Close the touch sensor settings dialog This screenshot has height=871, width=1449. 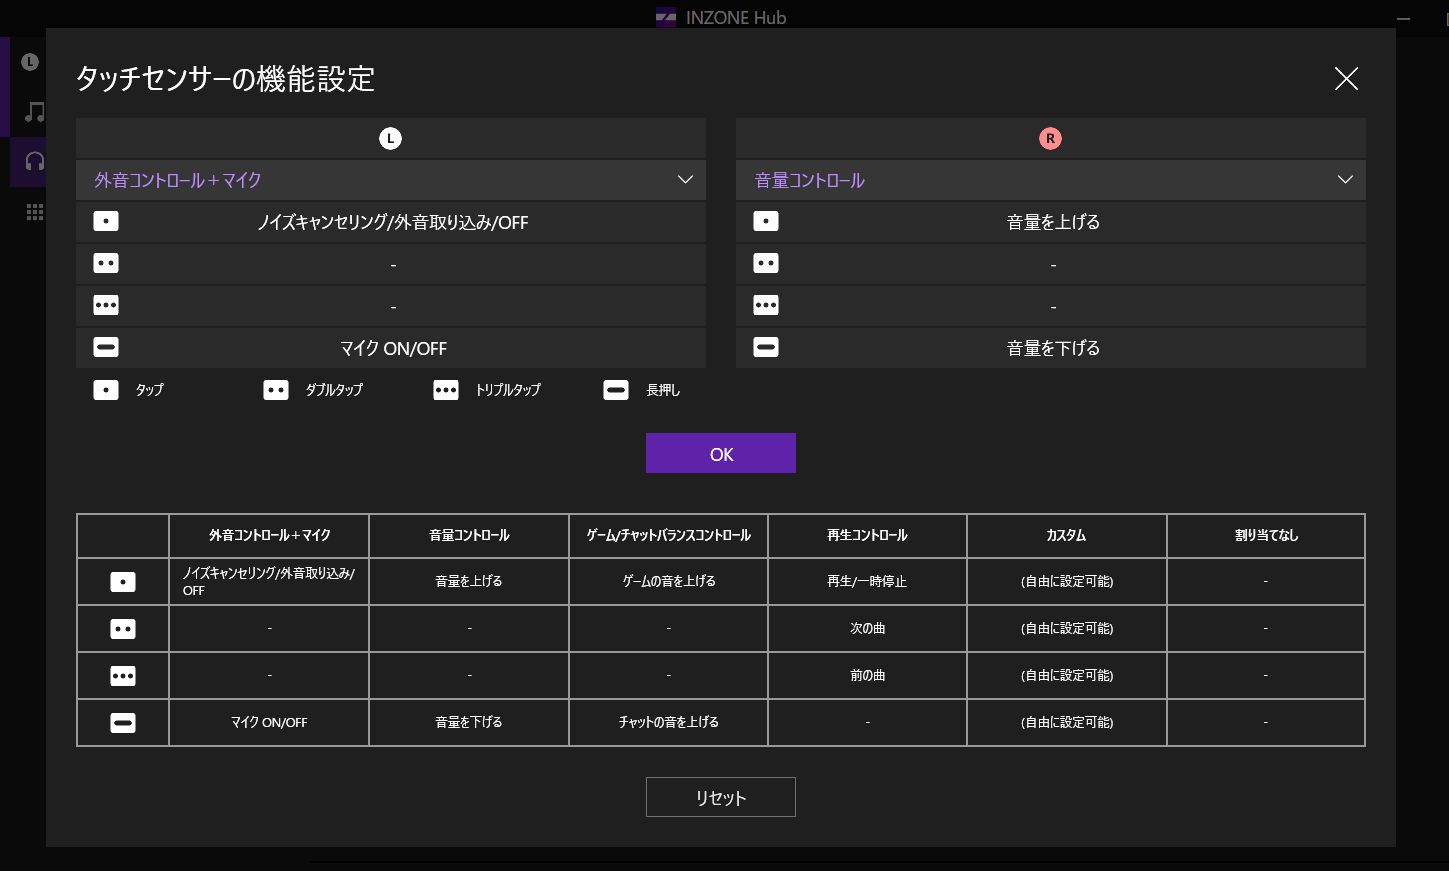click(1346, 79)
